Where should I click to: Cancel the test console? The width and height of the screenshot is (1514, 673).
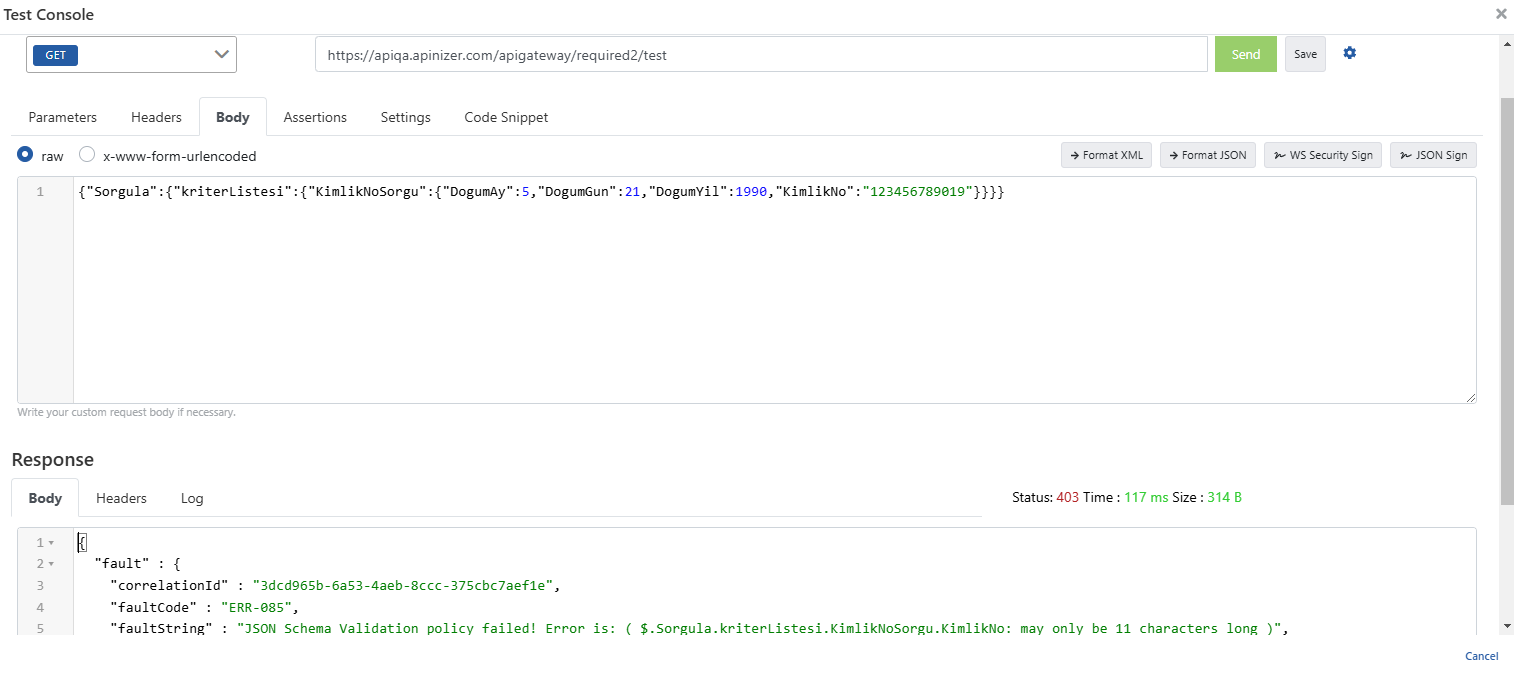1481,655
